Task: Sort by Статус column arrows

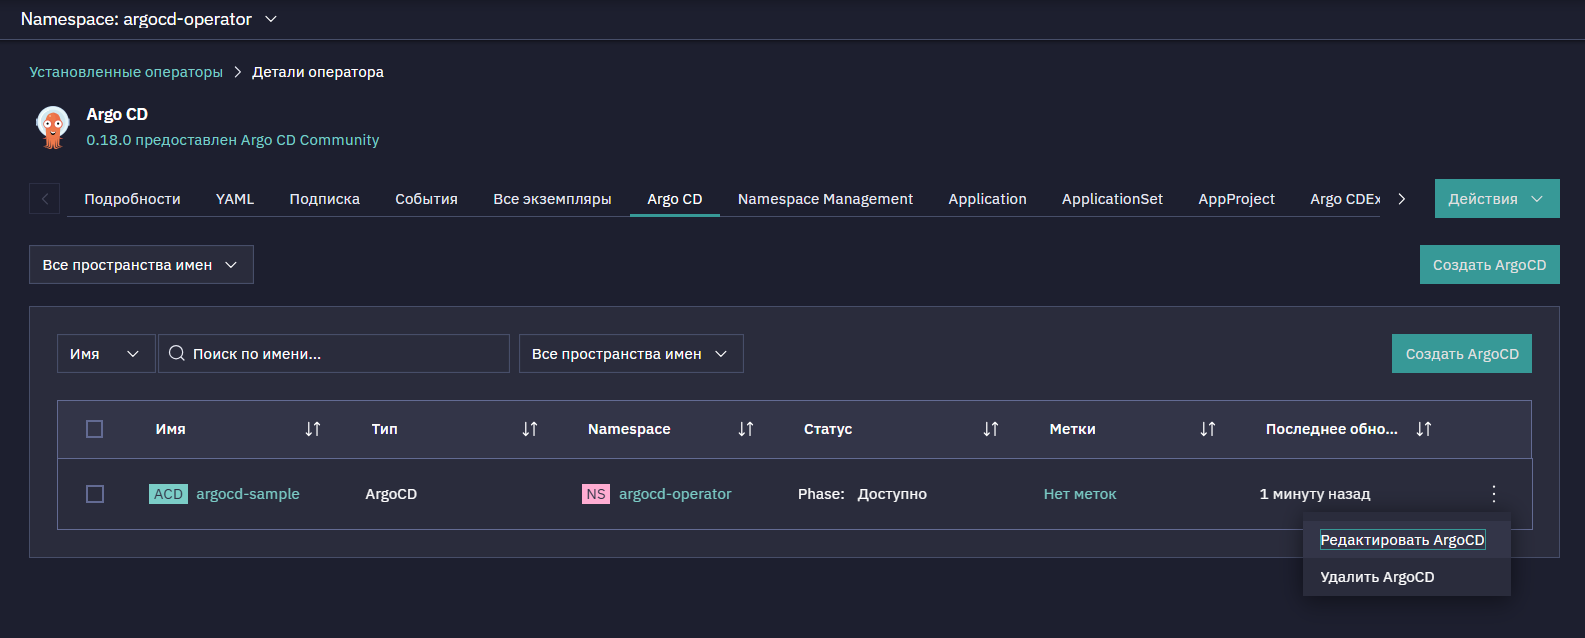Action: point(991,429)
